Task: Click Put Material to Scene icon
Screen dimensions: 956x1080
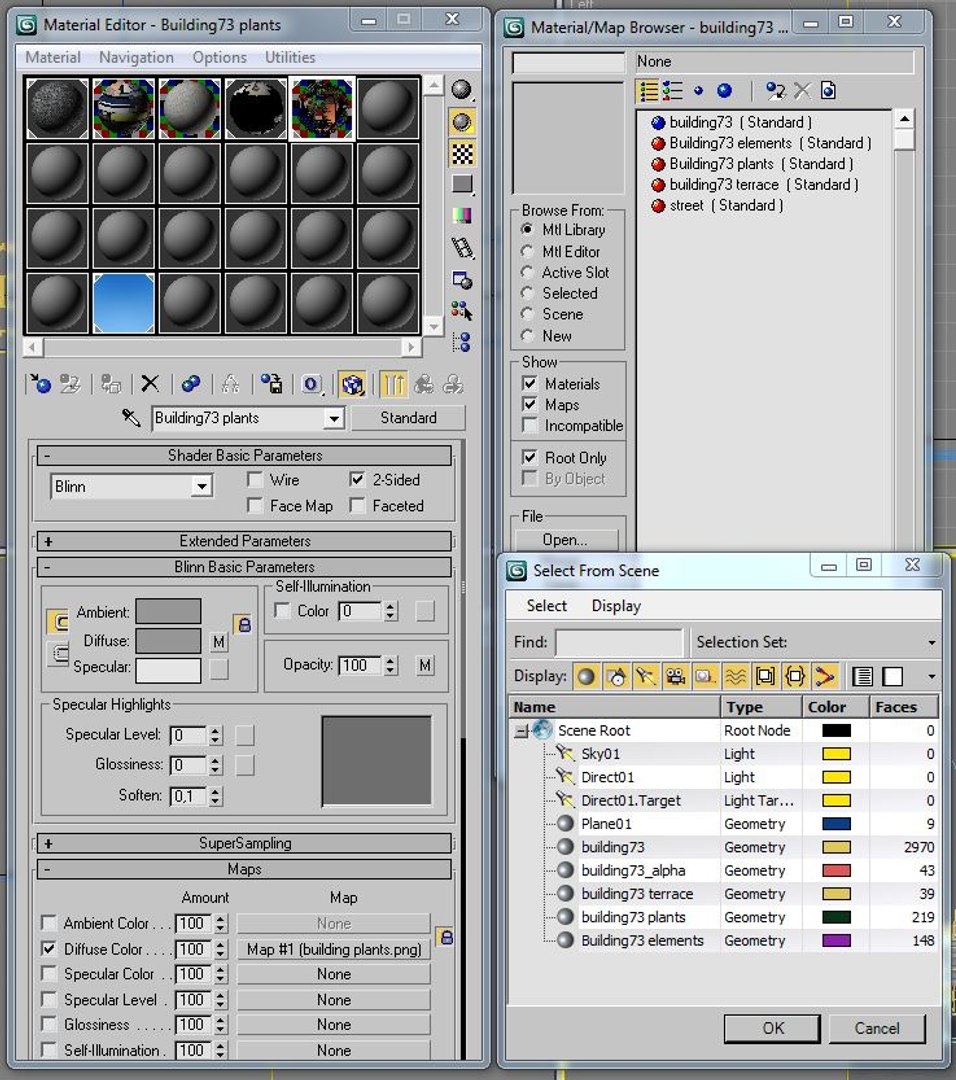Action: click(x=70, y=384)
